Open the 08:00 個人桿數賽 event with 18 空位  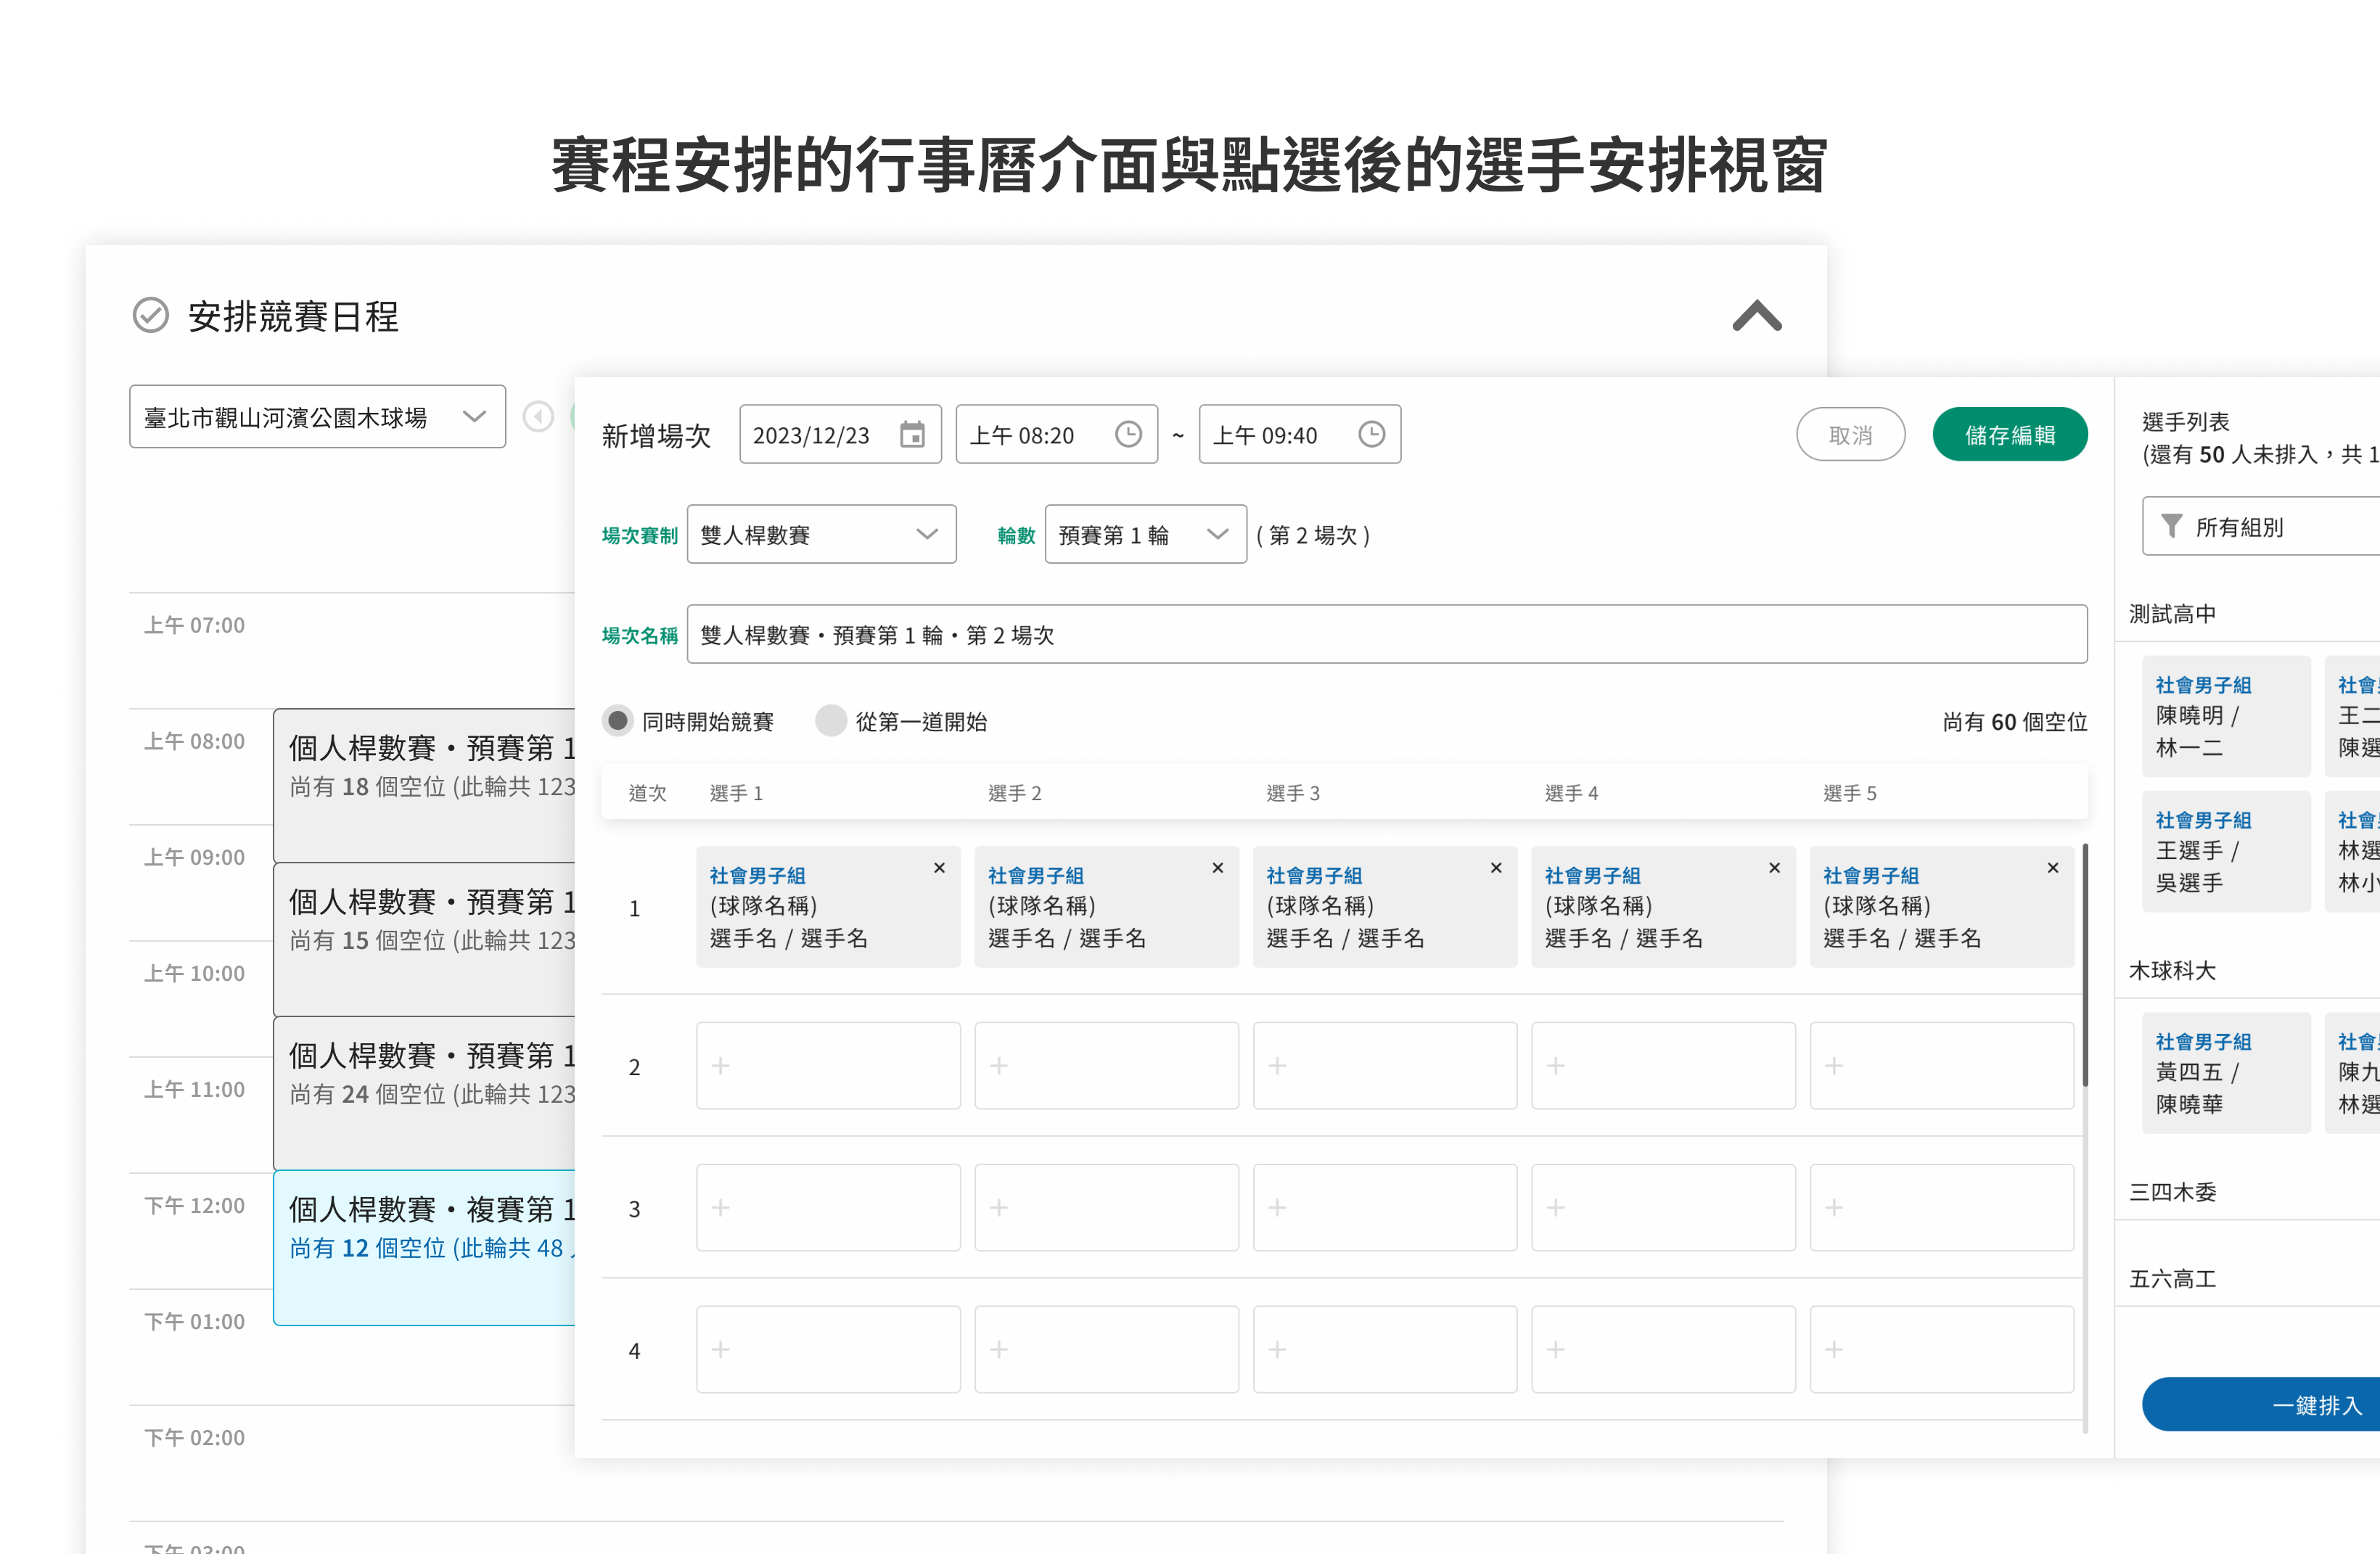[x=424, y=785]
